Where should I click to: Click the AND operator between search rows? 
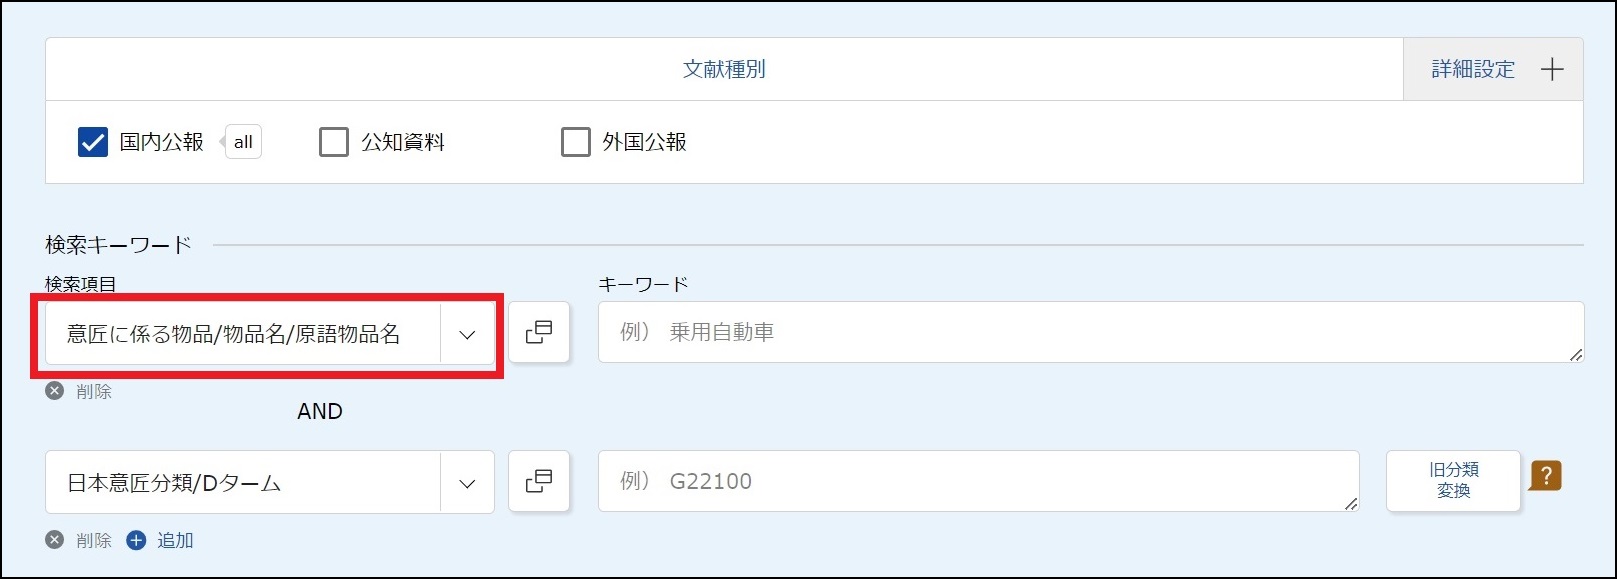pyautogui.click(x=320, y=411)
